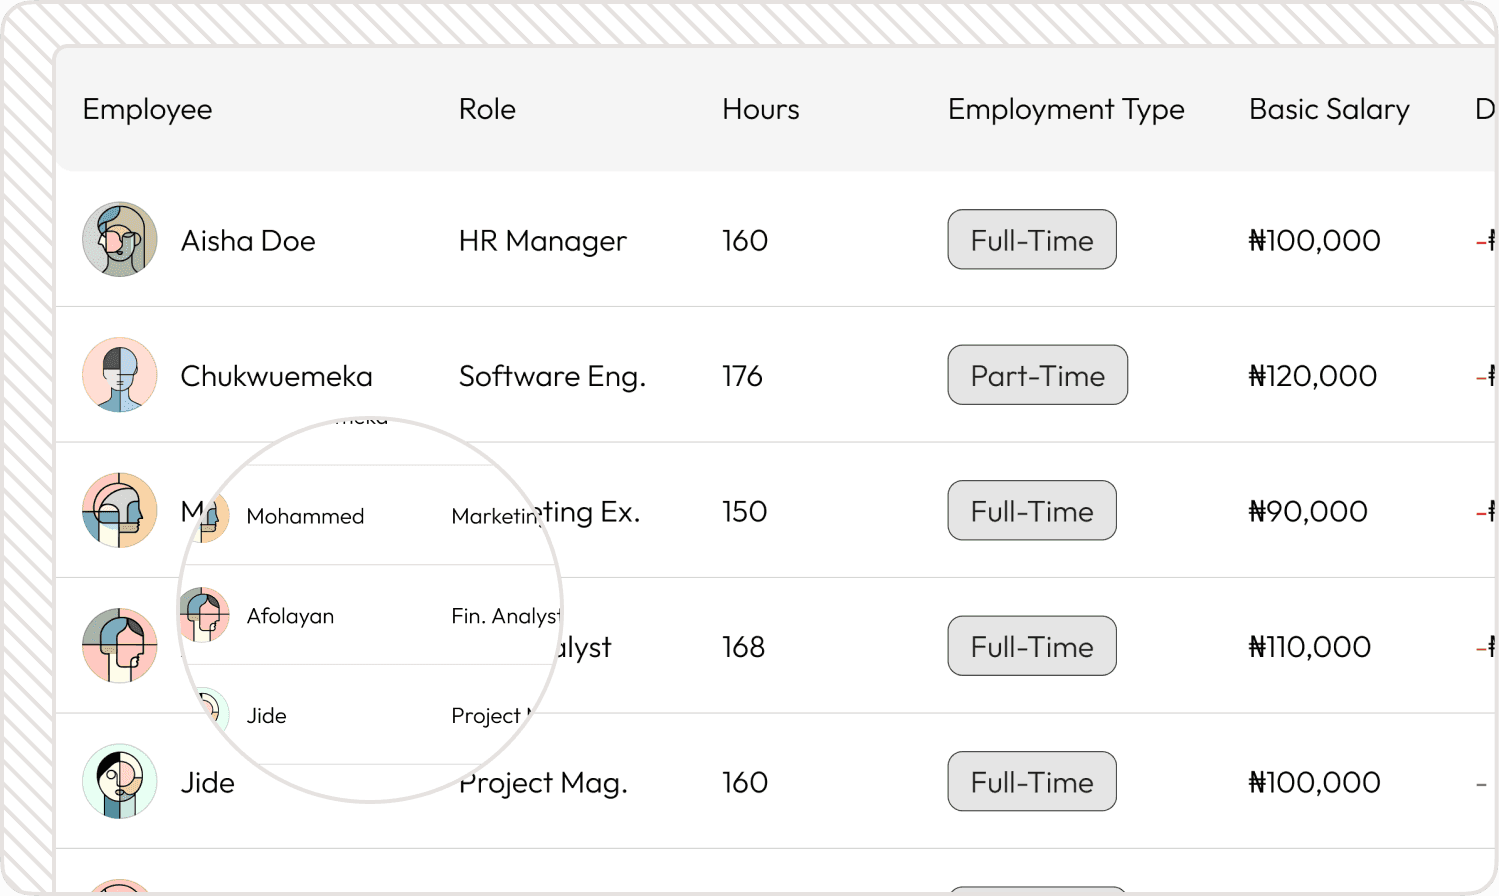Click Mohammed's small avatar inside the magnifier
This screenshot has width=1499, height=896.
(205, 516)
